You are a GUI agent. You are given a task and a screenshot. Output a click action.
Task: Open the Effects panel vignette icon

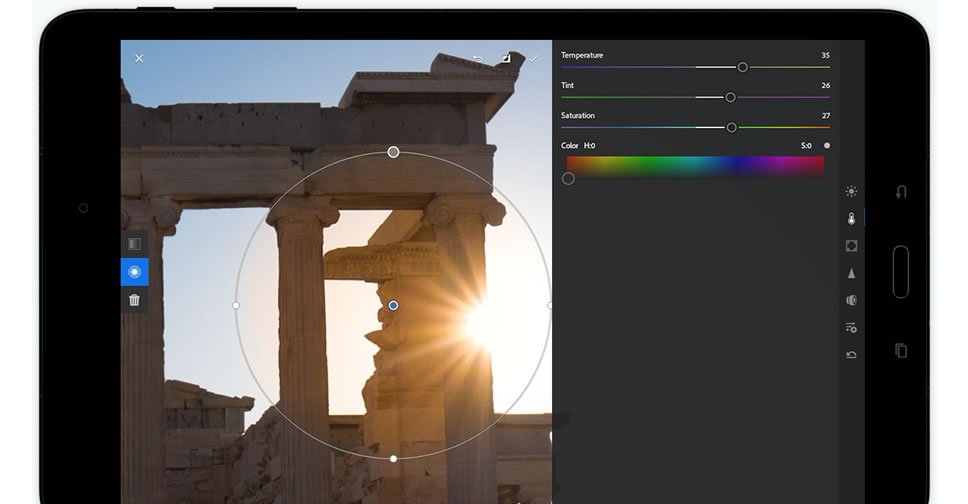pyautogui.click(x=851, y=246)
